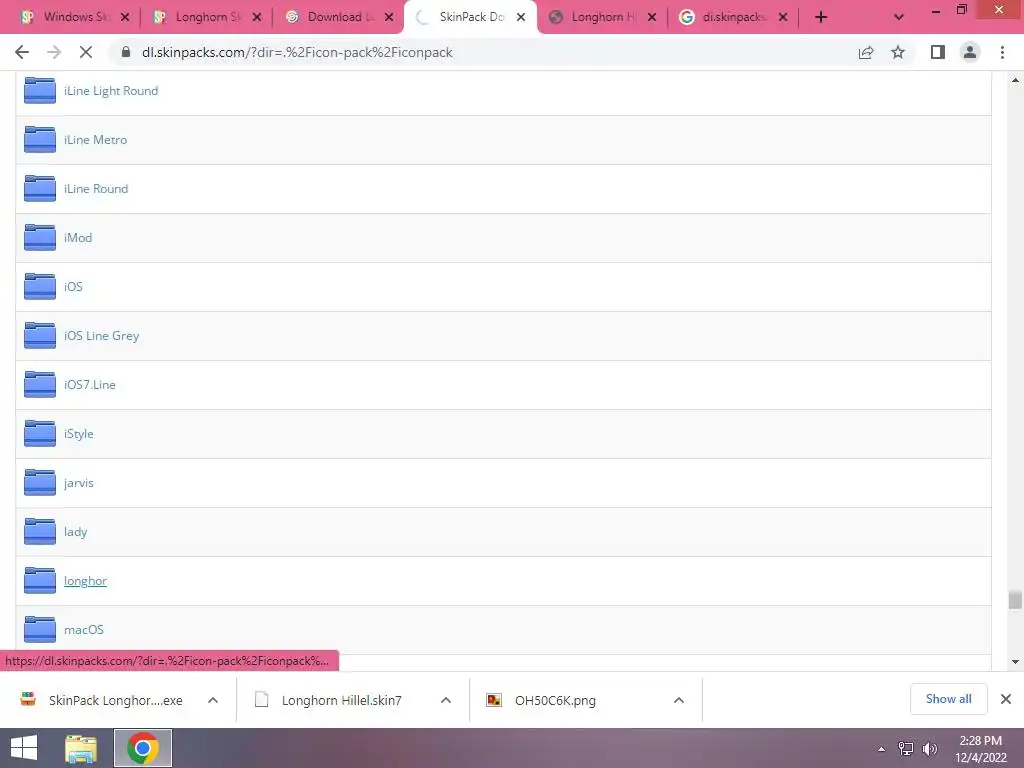Viewport: 1024px width, 768px height.
Task: Open the macOS folder link
Action: pos(84,630)
